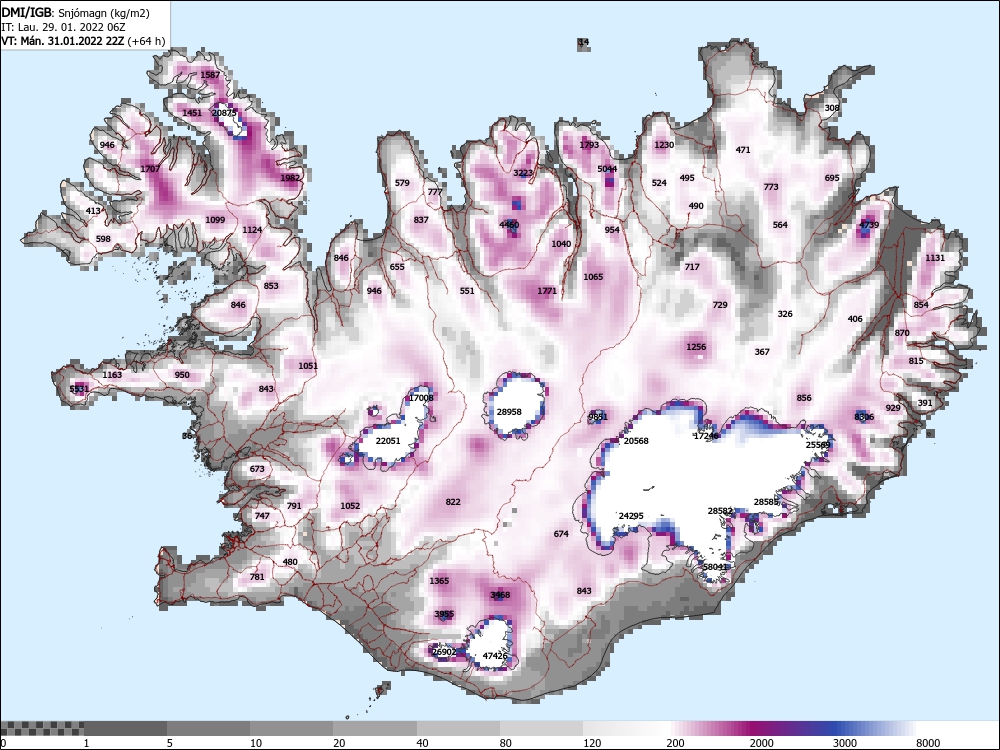Image resolution: width=1000 pixels, height=750 pixels.
Task: Click the value '4460'
Action: (x=509, y=225)
